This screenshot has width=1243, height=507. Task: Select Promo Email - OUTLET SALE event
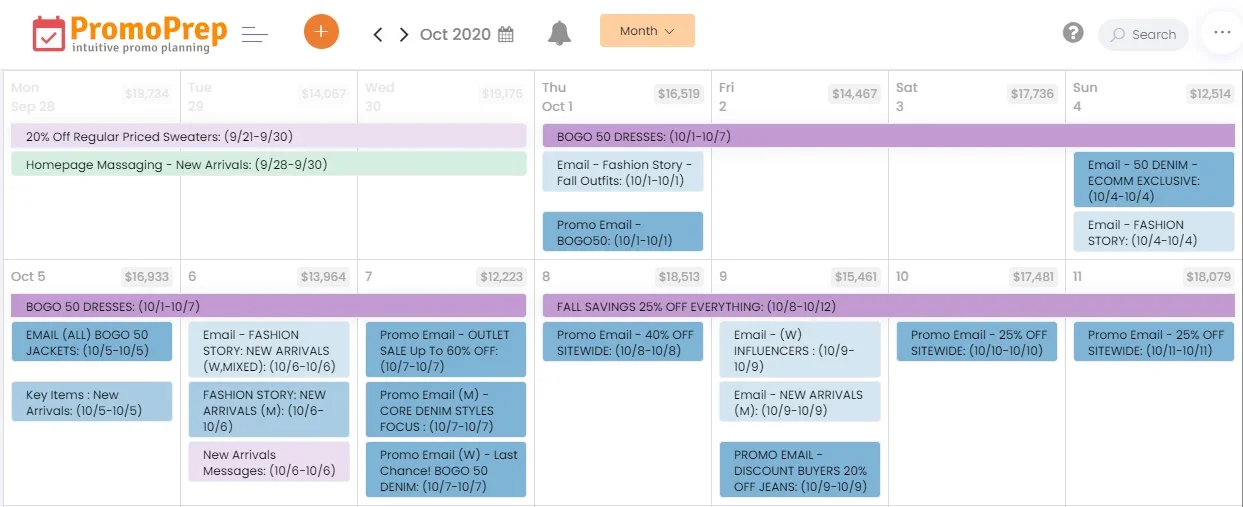(445, 350)
